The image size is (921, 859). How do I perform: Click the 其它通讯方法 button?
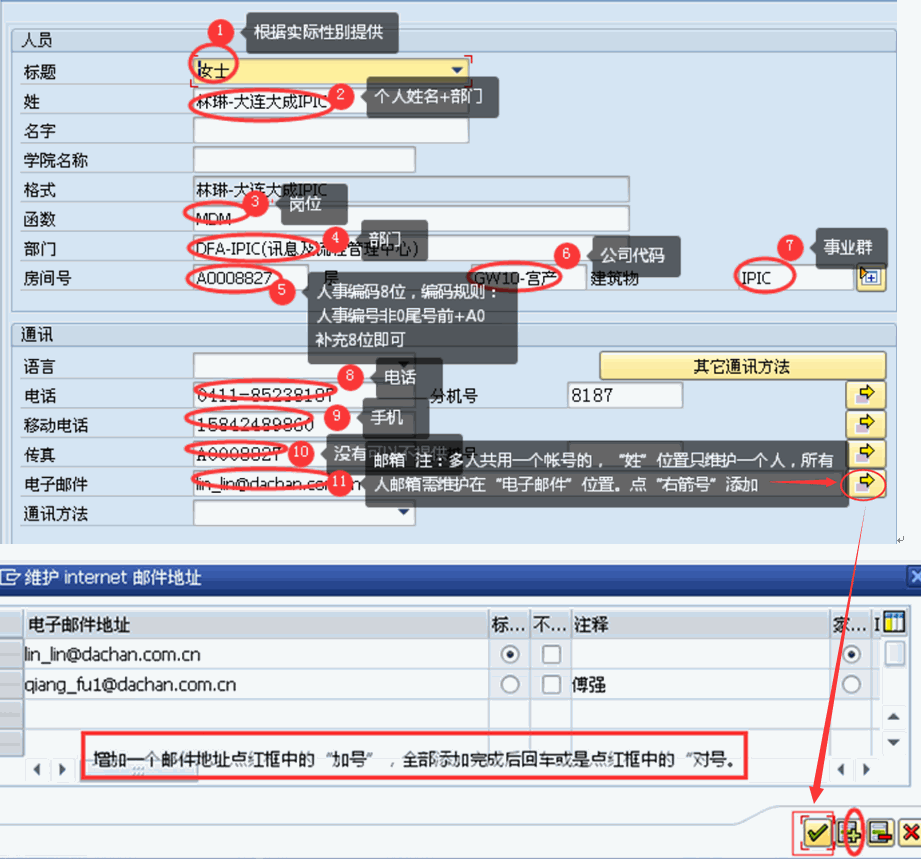[741, 365]
